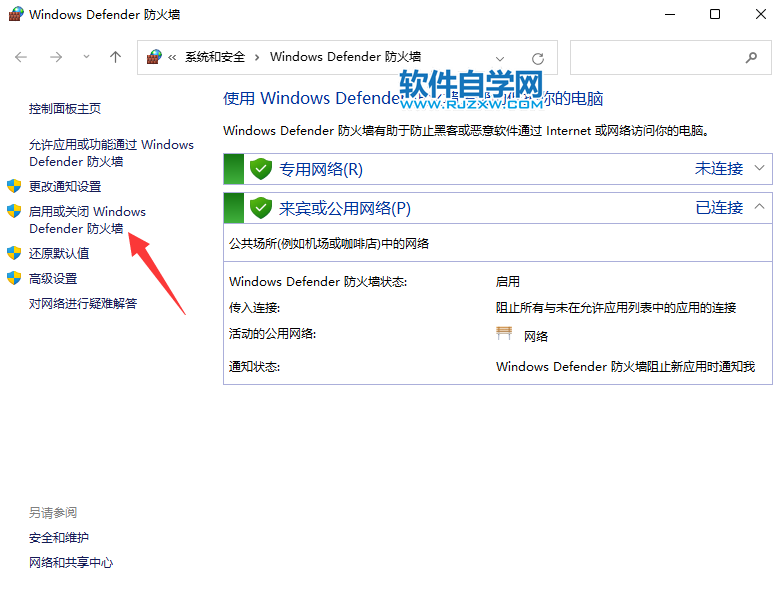Click the search magnifier icon
The image size is (784, 591).
point(751,58)
